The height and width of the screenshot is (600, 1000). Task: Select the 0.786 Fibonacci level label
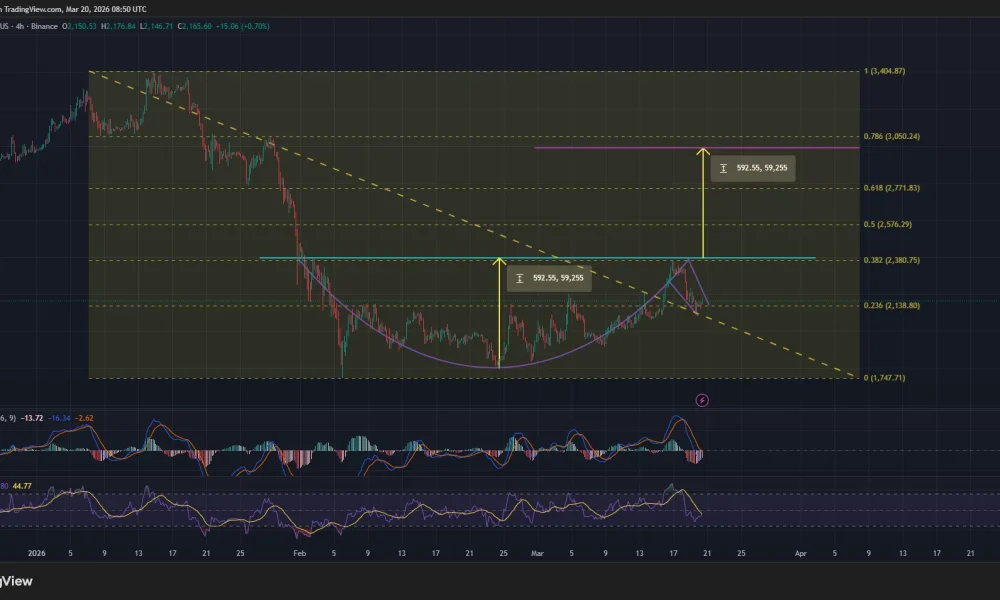tap(894, 135)
